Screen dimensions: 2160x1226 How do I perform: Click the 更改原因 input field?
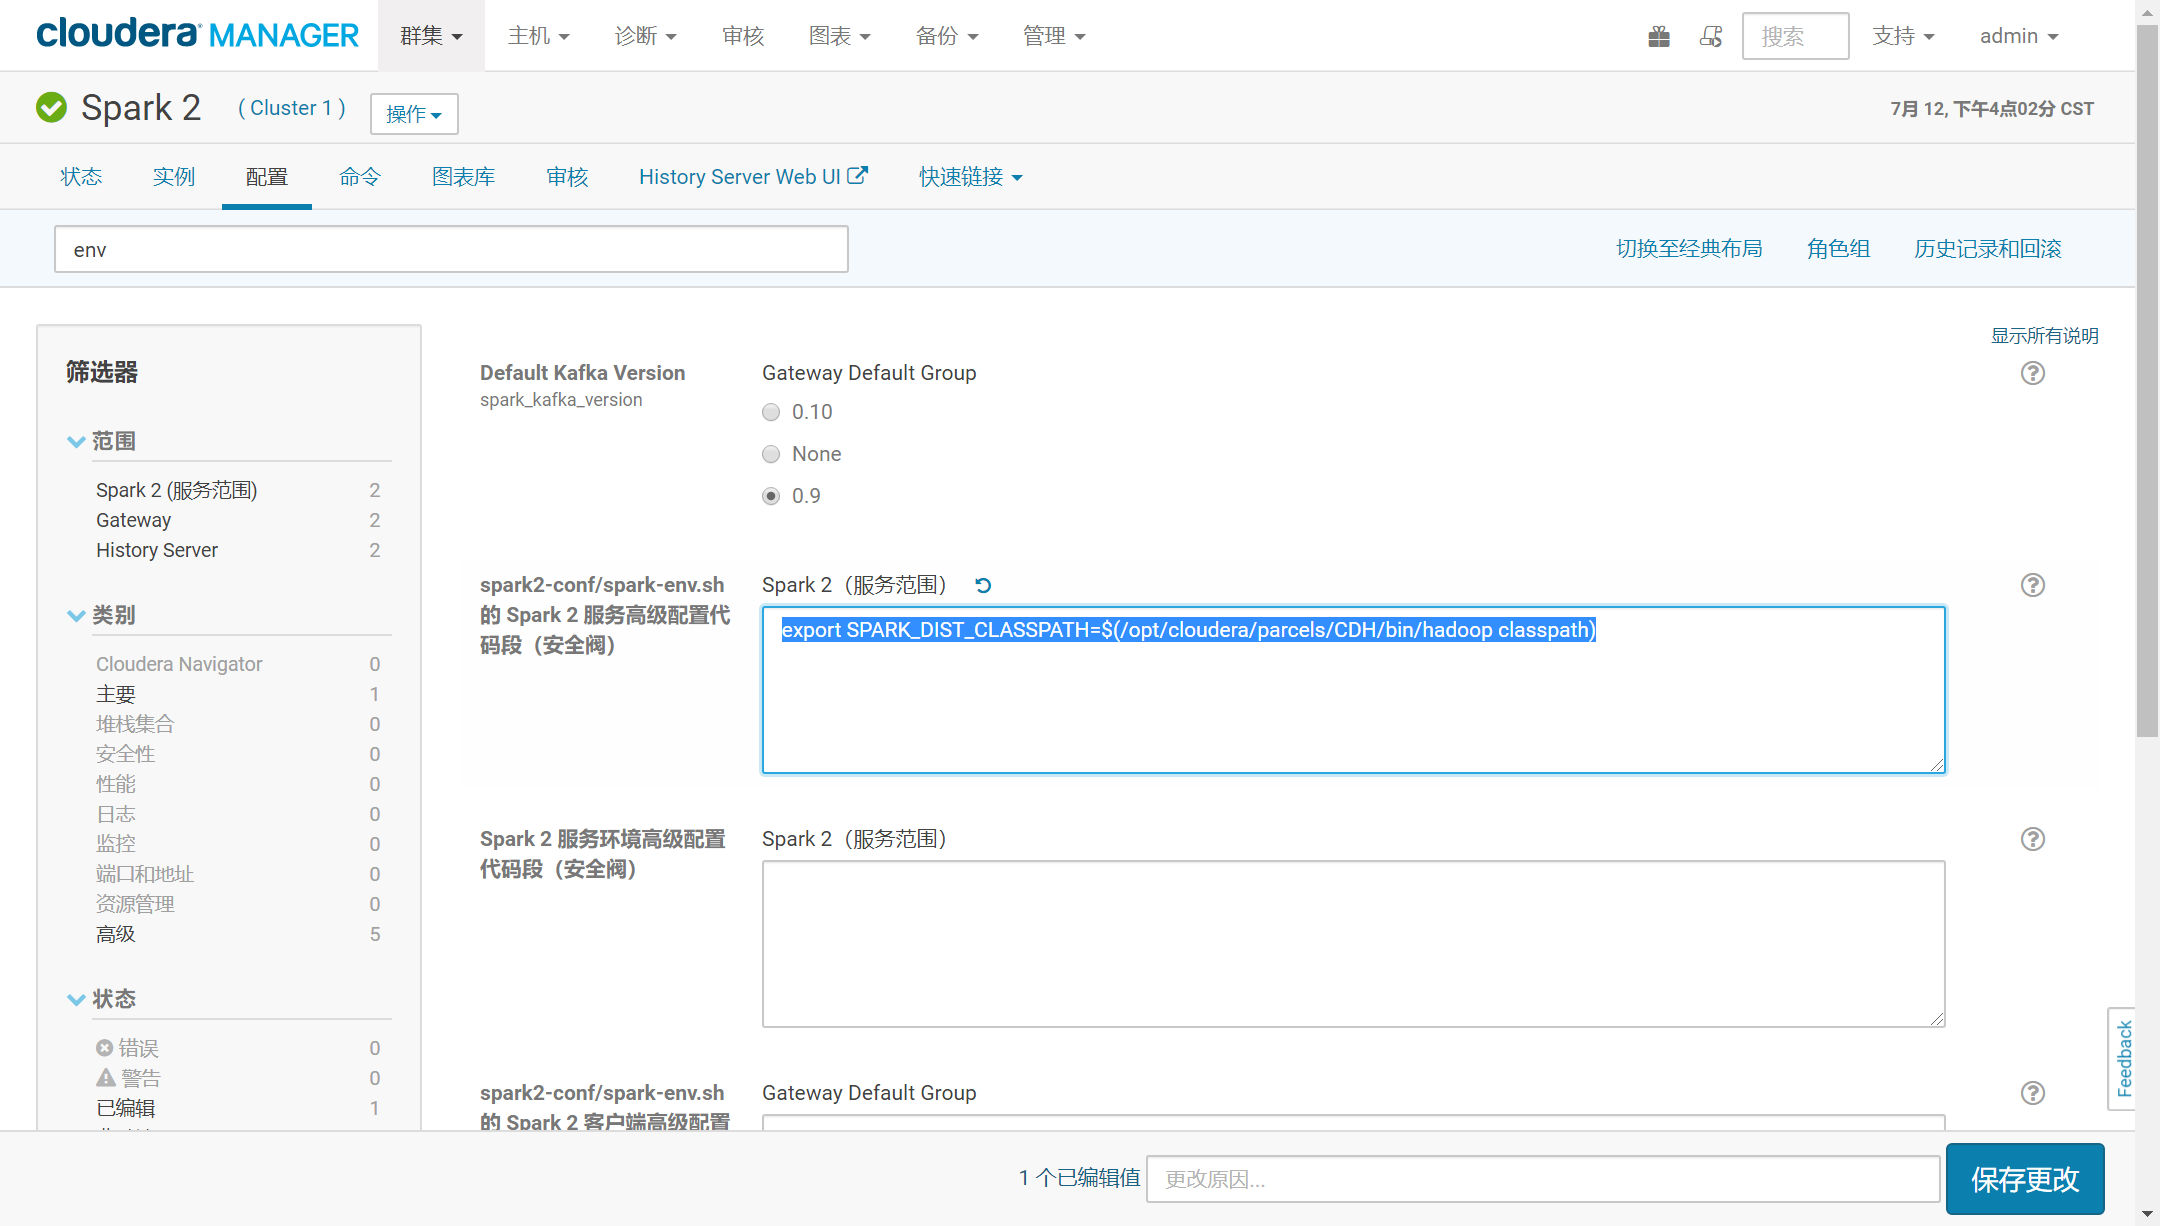click(1543, 1179)
